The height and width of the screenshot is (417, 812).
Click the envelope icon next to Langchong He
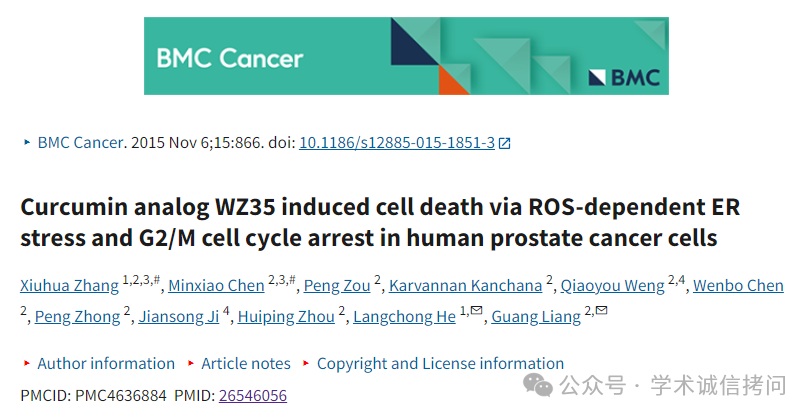[476, 310]
